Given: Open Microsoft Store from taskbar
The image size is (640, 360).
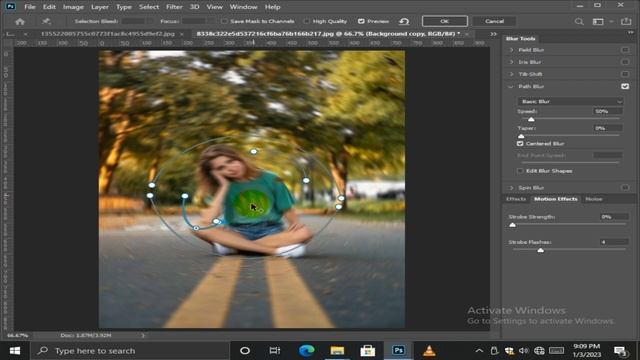Looking at the screenshot, I should [368, 351].
